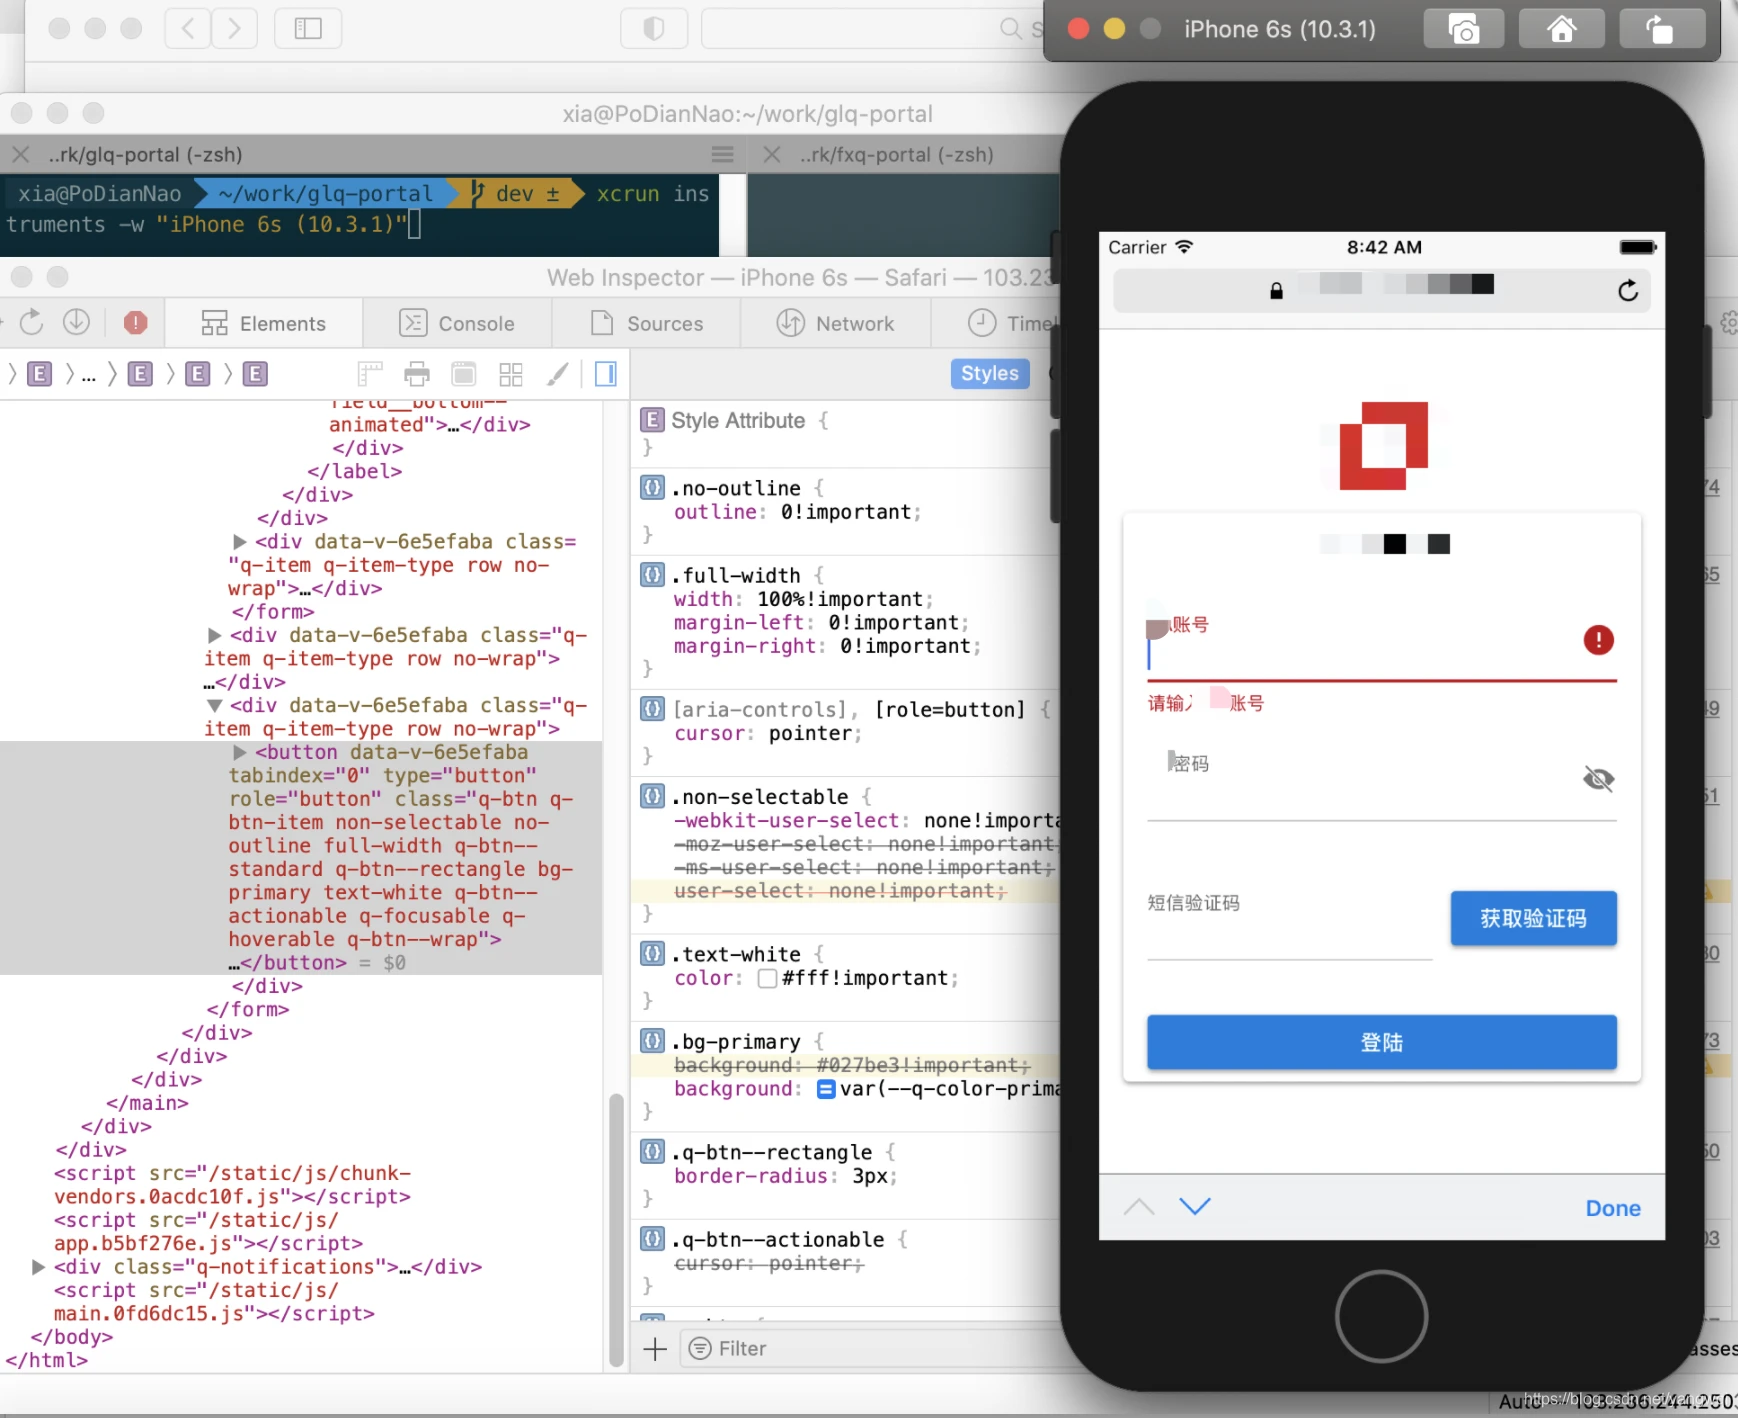Reload page in iPhone Safari
Image resolution: width=1738 pixels, height=1418 pixels.
(x=1628, y=290)
